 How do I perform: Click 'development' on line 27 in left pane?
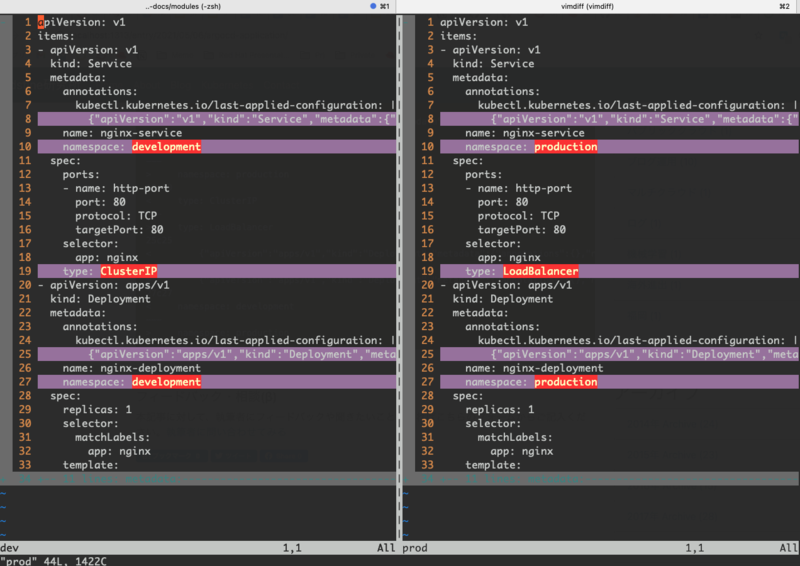click(166, 382)
